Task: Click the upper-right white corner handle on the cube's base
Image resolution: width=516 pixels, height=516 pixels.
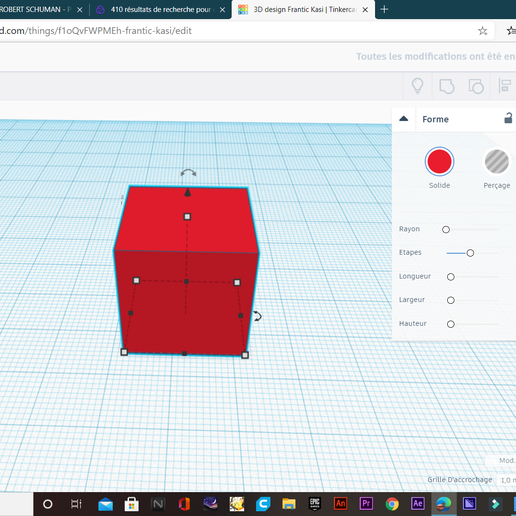Action: 237,283
